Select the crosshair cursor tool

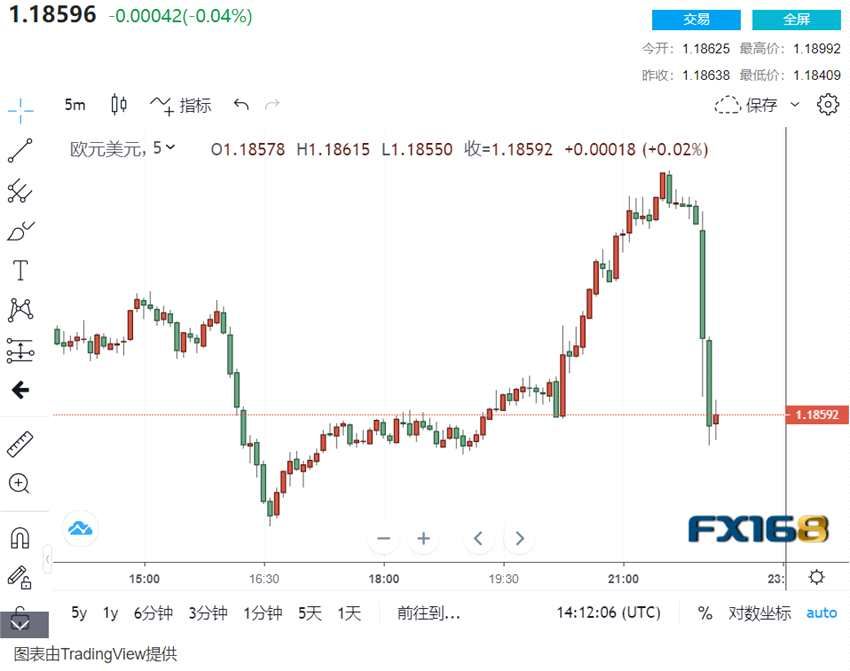point(20,110)
